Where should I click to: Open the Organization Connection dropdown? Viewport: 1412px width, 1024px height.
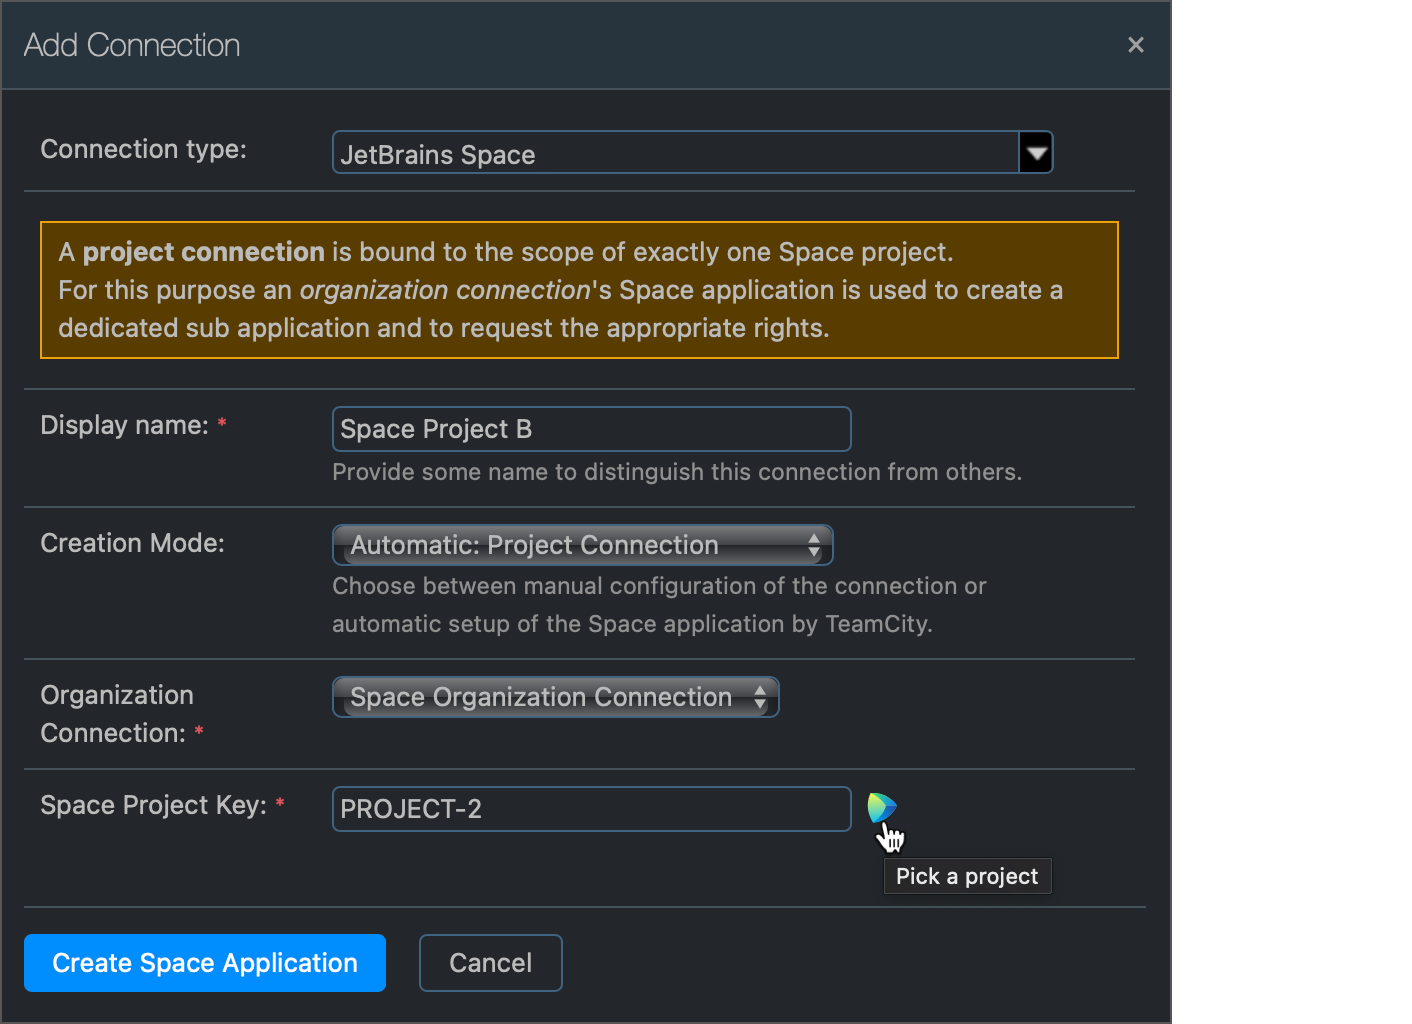point(555,697)
